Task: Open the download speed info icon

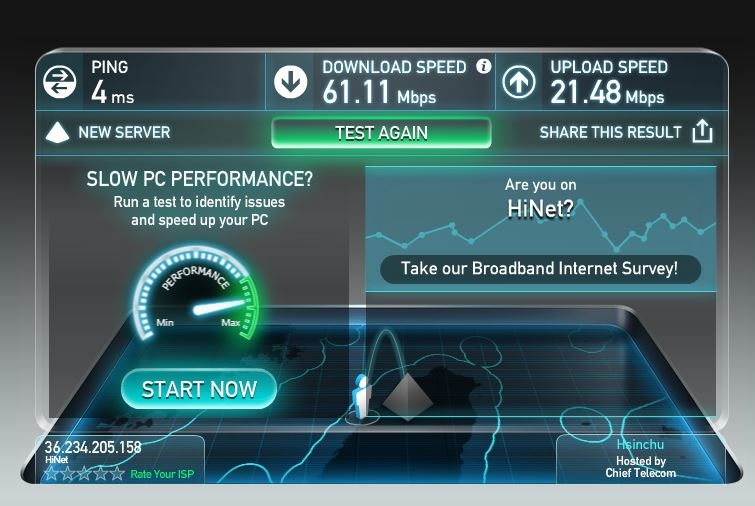Action: point(483,66)
